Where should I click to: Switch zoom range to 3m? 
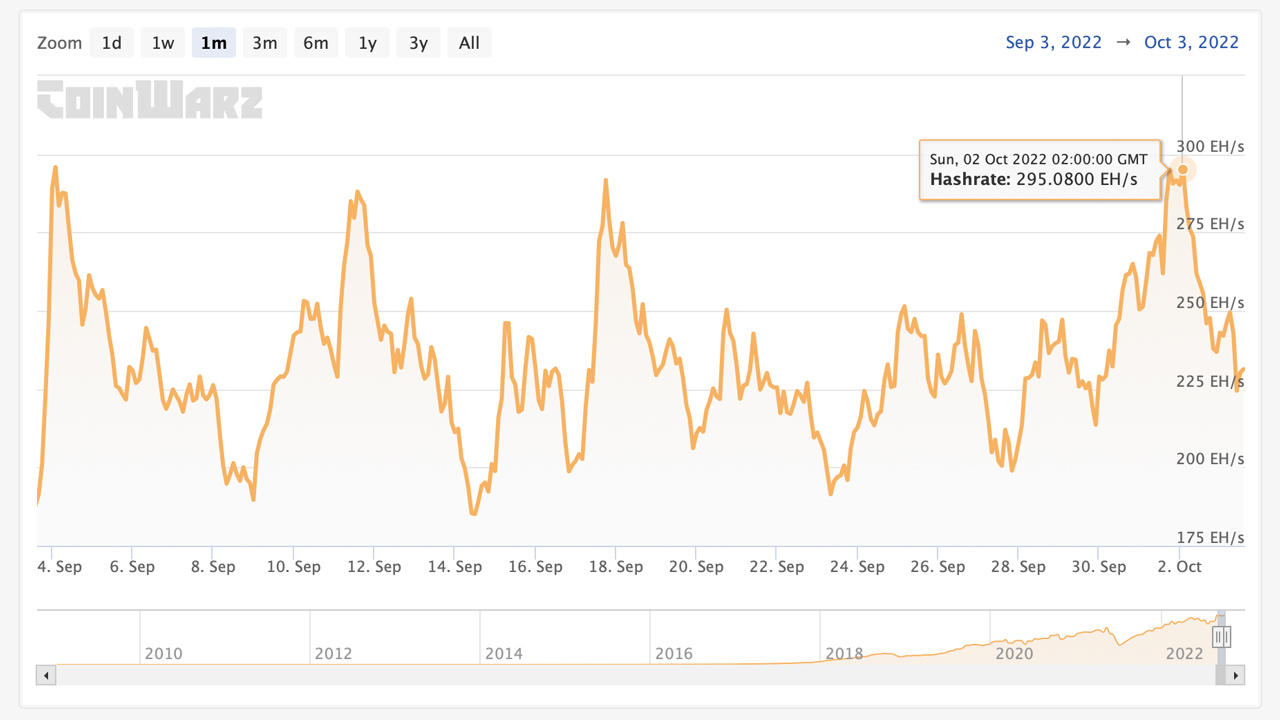point(265,43)
